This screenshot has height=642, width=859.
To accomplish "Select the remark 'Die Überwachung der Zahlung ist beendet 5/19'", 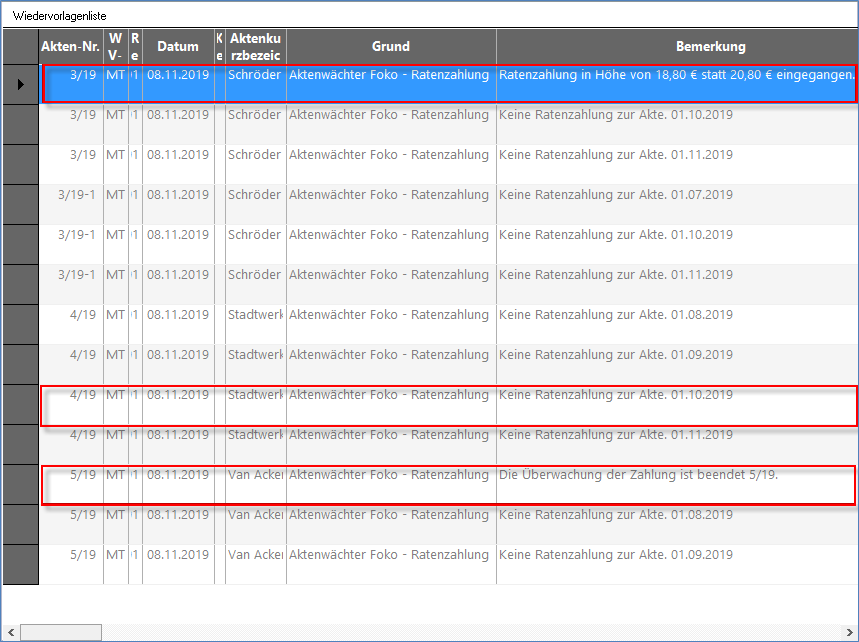I will pyautogui.click(x=638, y=475).
